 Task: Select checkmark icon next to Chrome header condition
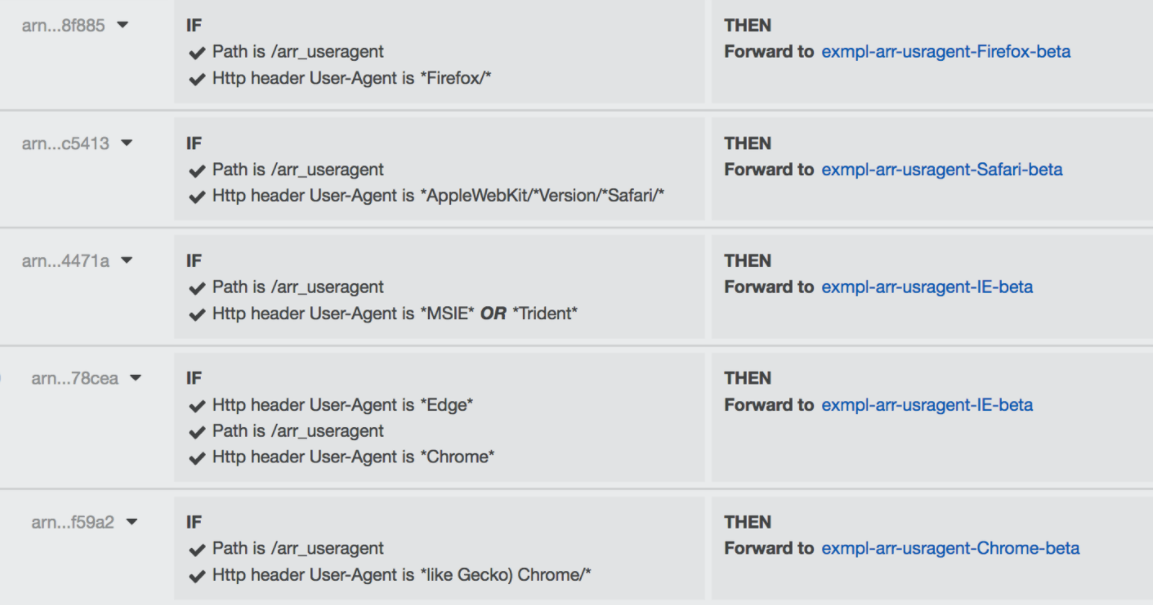[197, 457]
